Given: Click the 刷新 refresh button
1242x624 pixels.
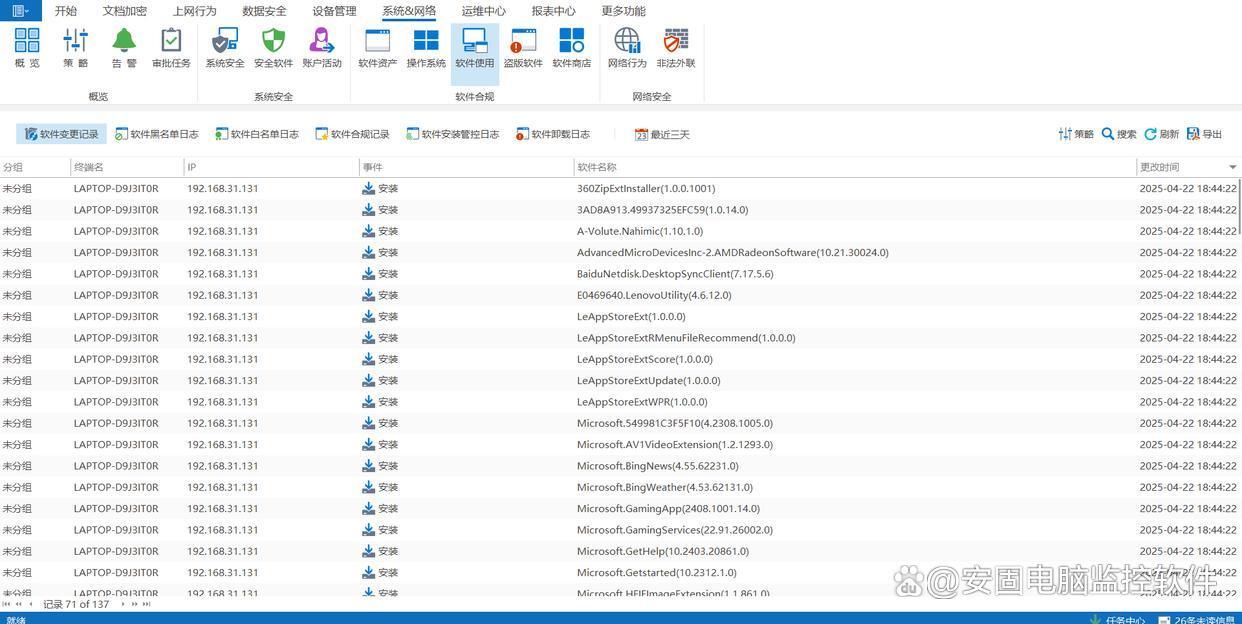Looking at the screenshot, I should [1162, 134].
